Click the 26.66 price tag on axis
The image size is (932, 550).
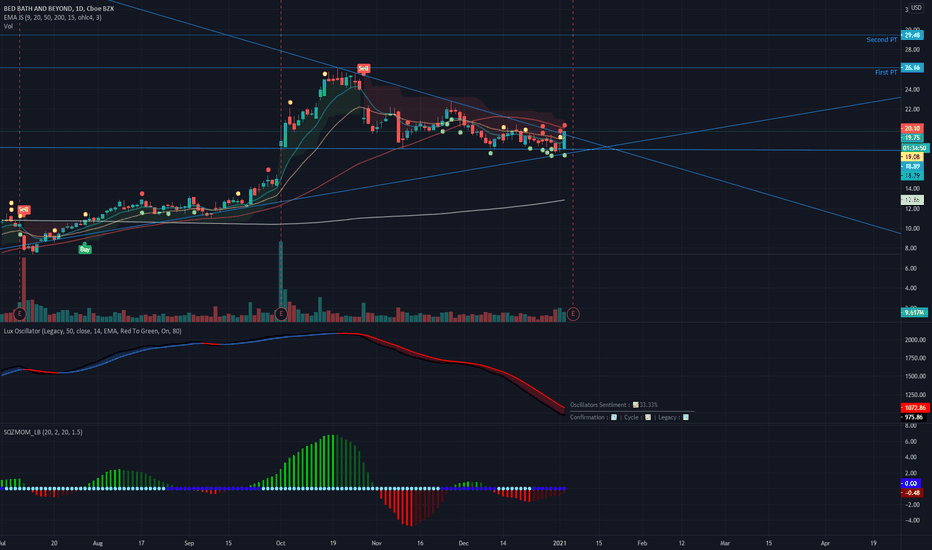click(x=912, y=68)
